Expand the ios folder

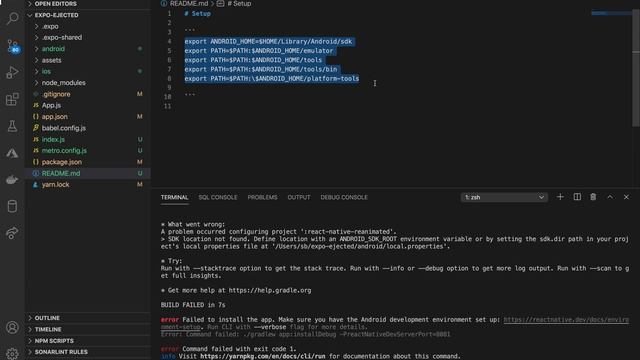(88, 71)
